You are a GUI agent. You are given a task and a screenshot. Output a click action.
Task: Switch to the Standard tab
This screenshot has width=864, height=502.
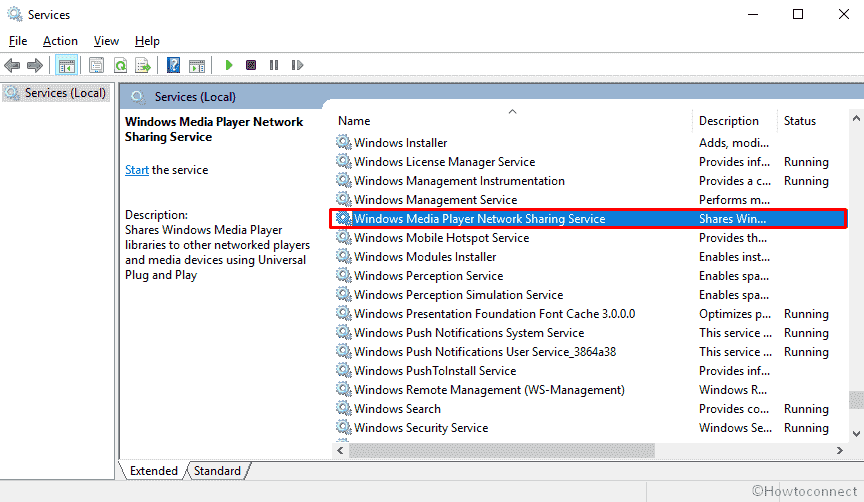pos(217,471)
